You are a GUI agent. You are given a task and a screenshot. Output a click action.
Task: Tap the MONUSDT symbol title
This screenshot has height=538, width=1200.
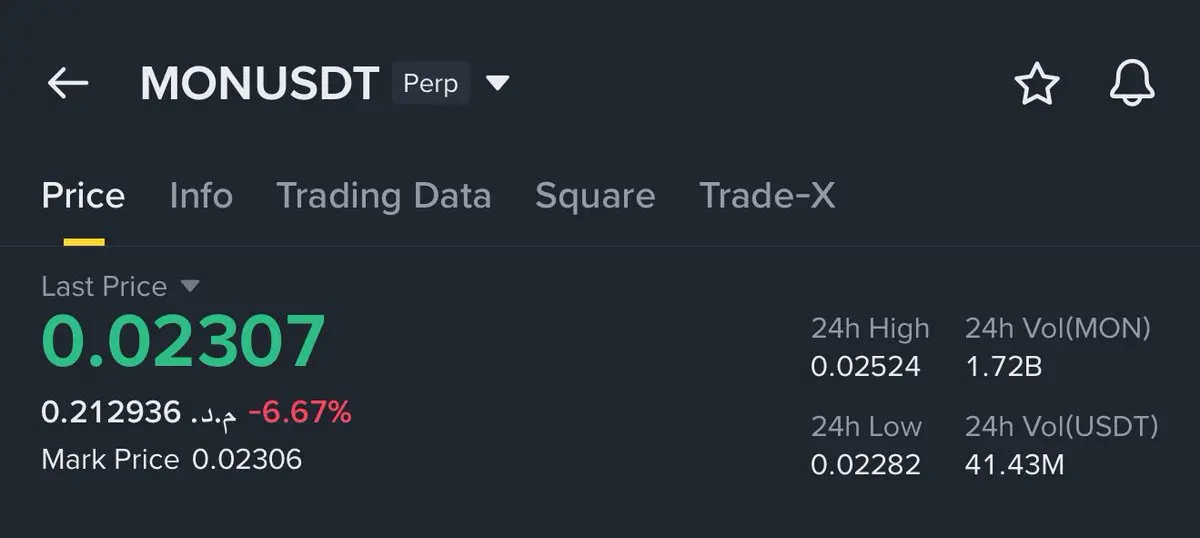[x=260, y=84]
